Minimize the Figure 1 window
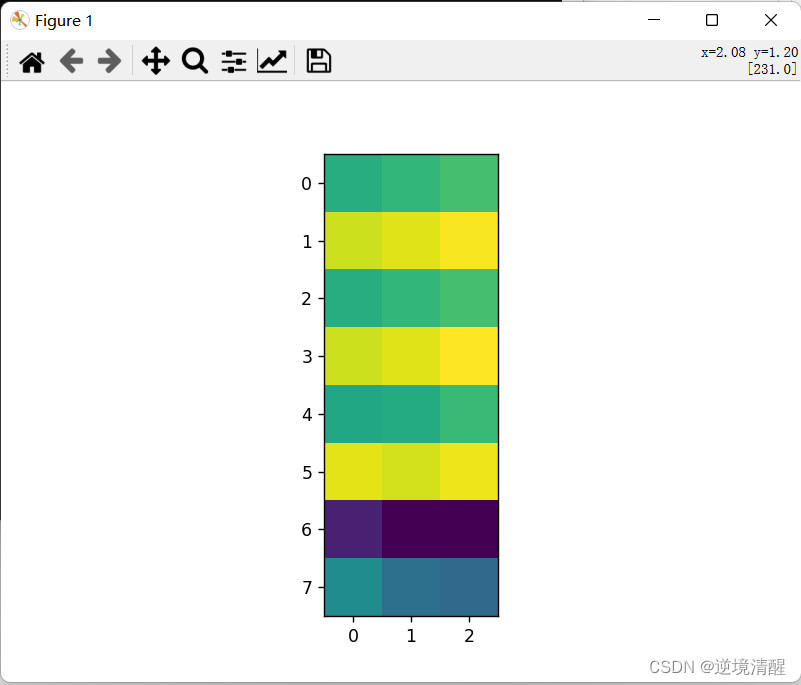The width and height of the screenshot is (801, 685). (x=654, y=20)
